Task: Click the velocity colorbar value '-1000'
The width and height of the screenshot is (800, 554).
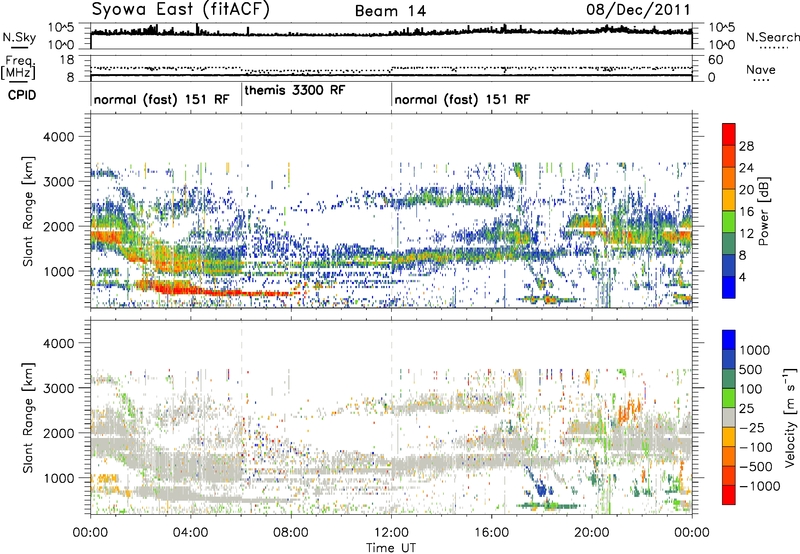Action: pyautogui.click(x=759, y=486)
